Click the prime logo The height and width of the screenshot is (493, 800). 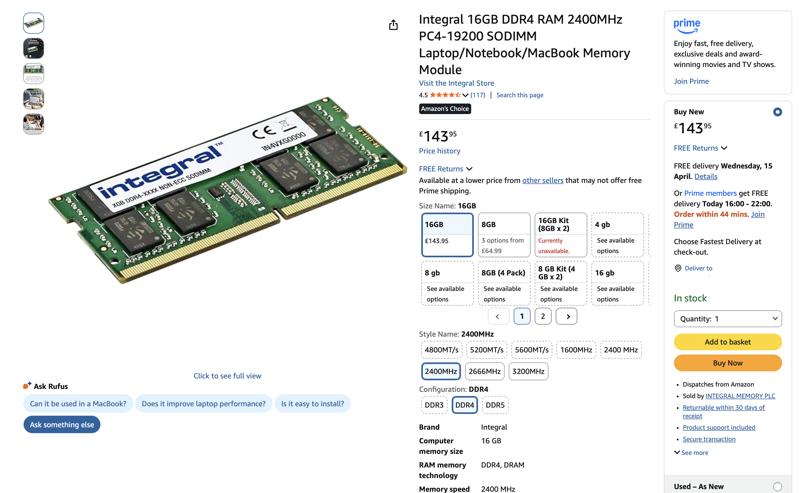point(687,26)
